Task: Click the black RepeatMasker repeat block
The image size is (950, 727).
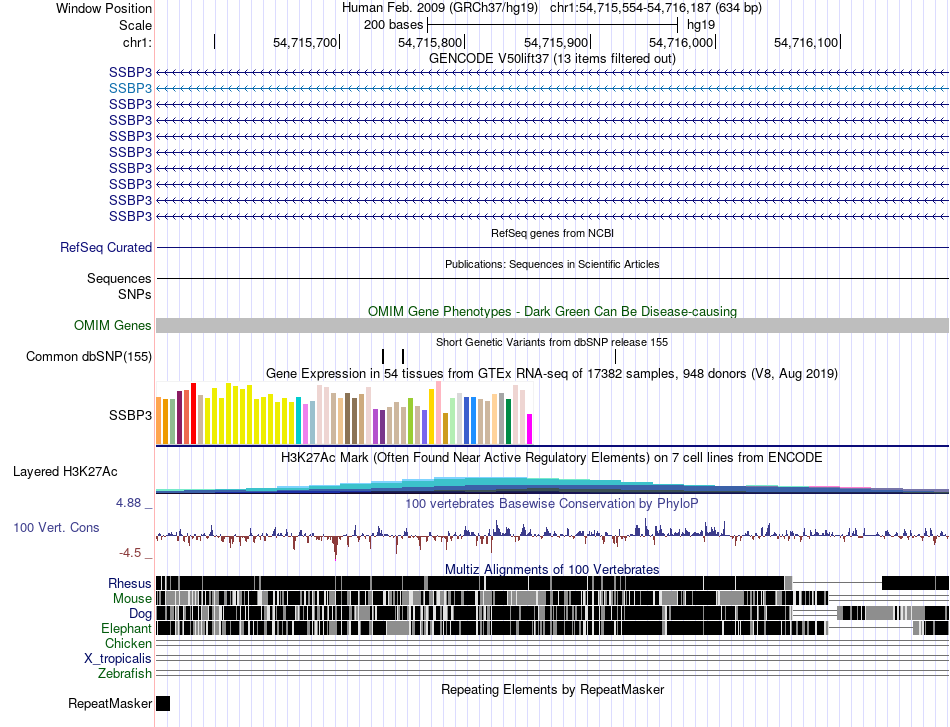Action: (163, 703)
